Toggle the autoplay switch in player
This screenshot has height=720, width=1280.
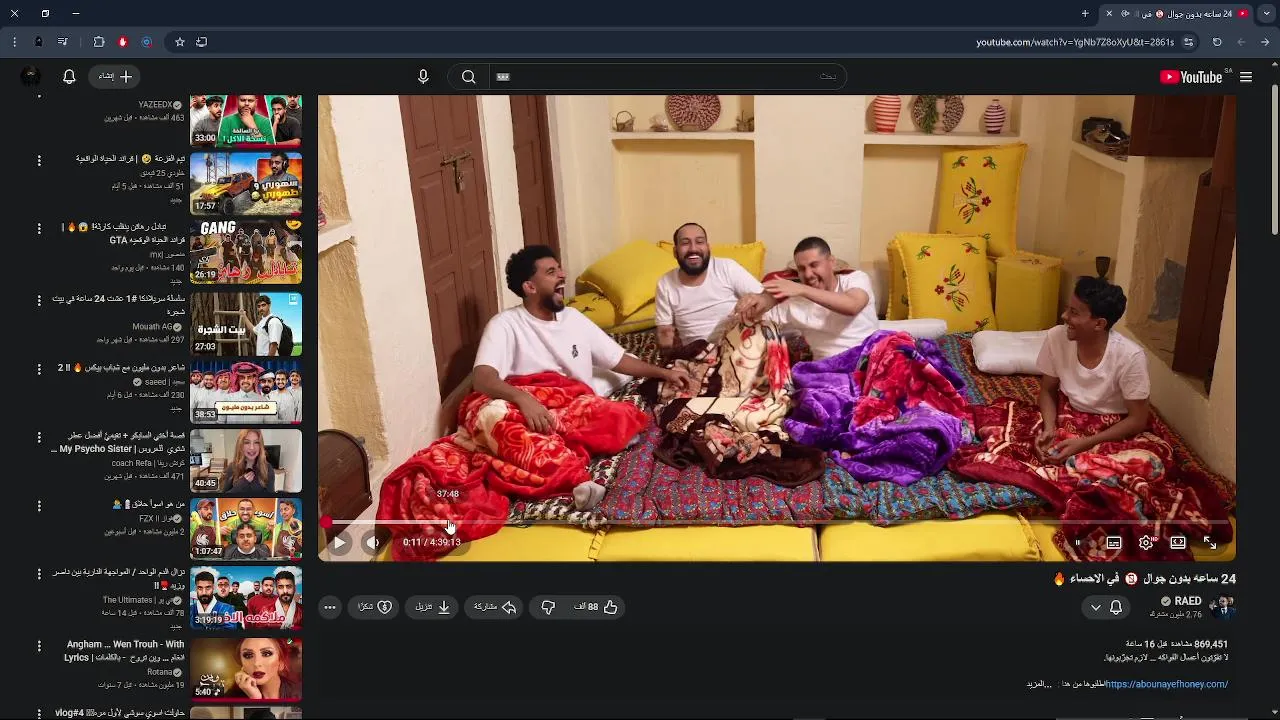tap(1080, 542)
